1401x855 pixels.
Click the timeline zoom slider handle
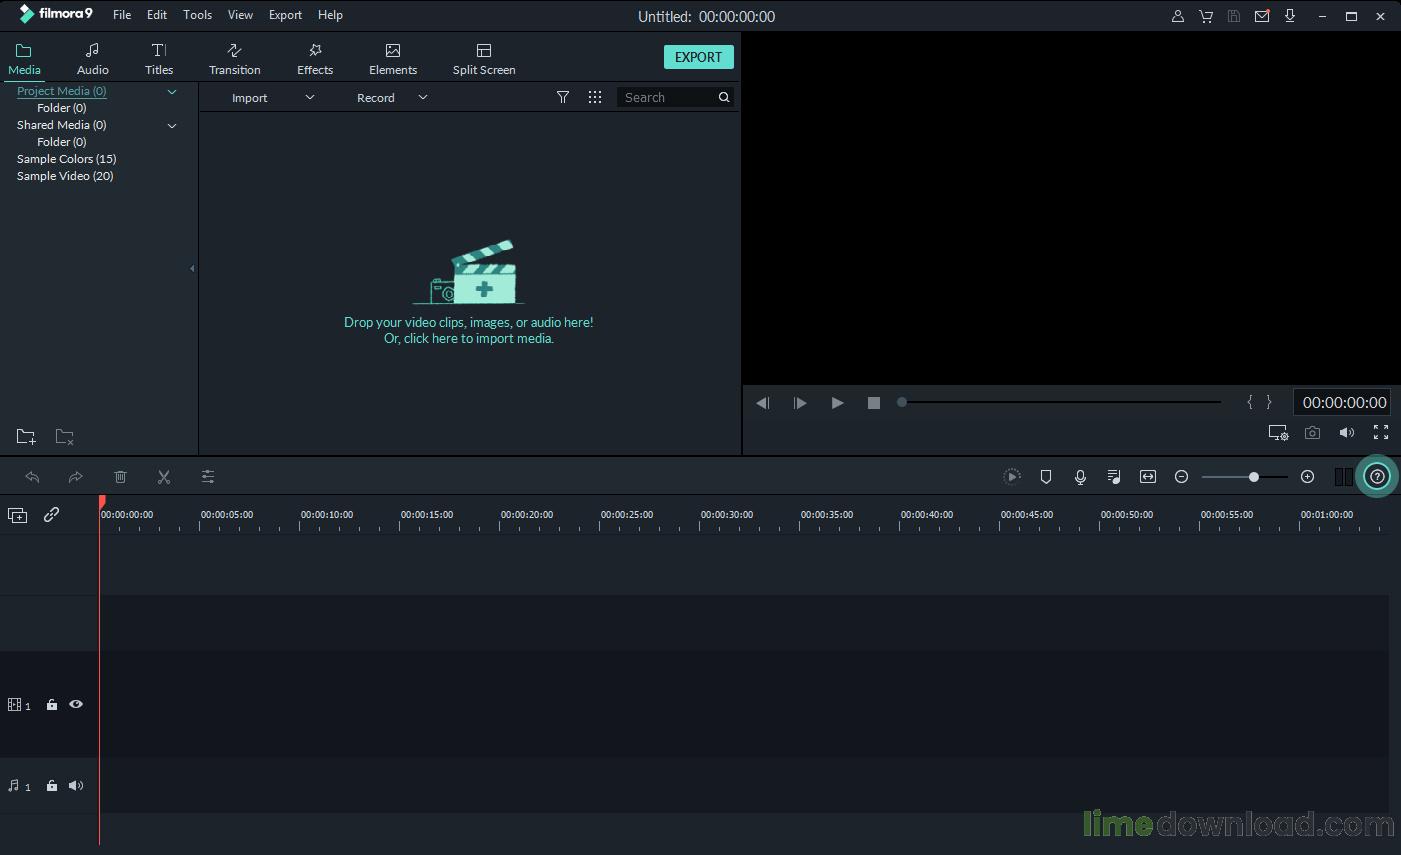(1253, 477)
